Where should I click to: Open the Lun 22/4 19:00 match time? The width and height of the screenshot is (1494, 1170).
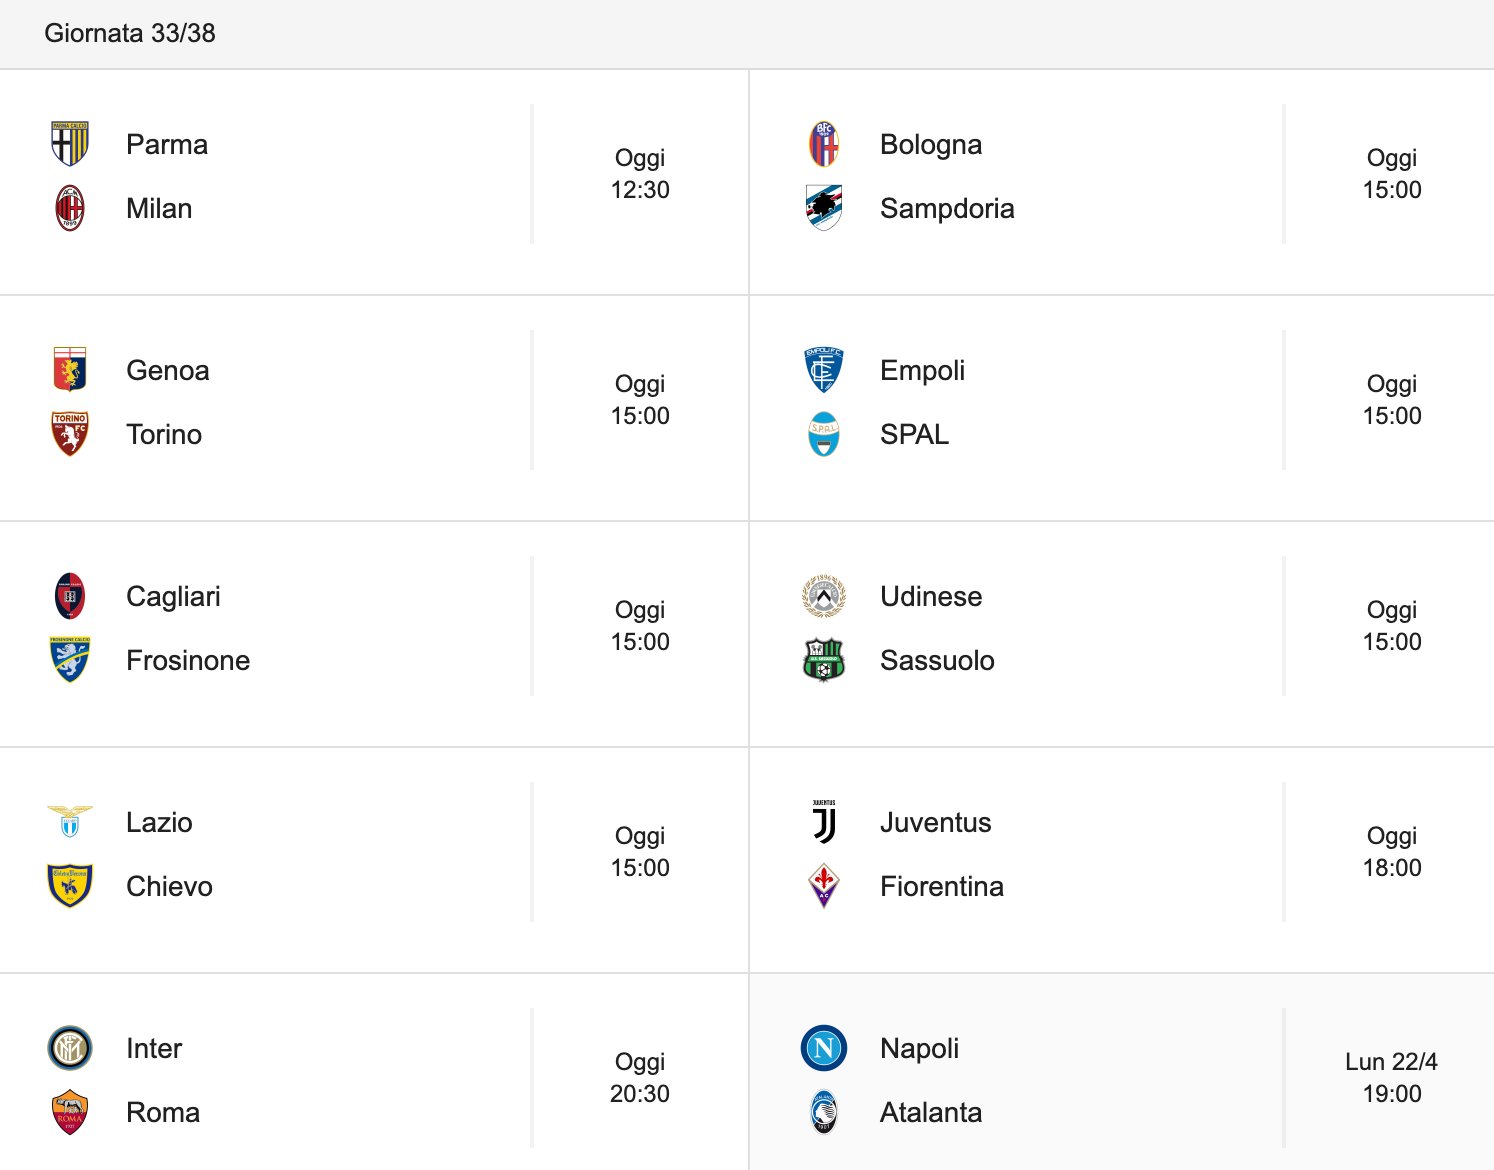[1391, 1078]
